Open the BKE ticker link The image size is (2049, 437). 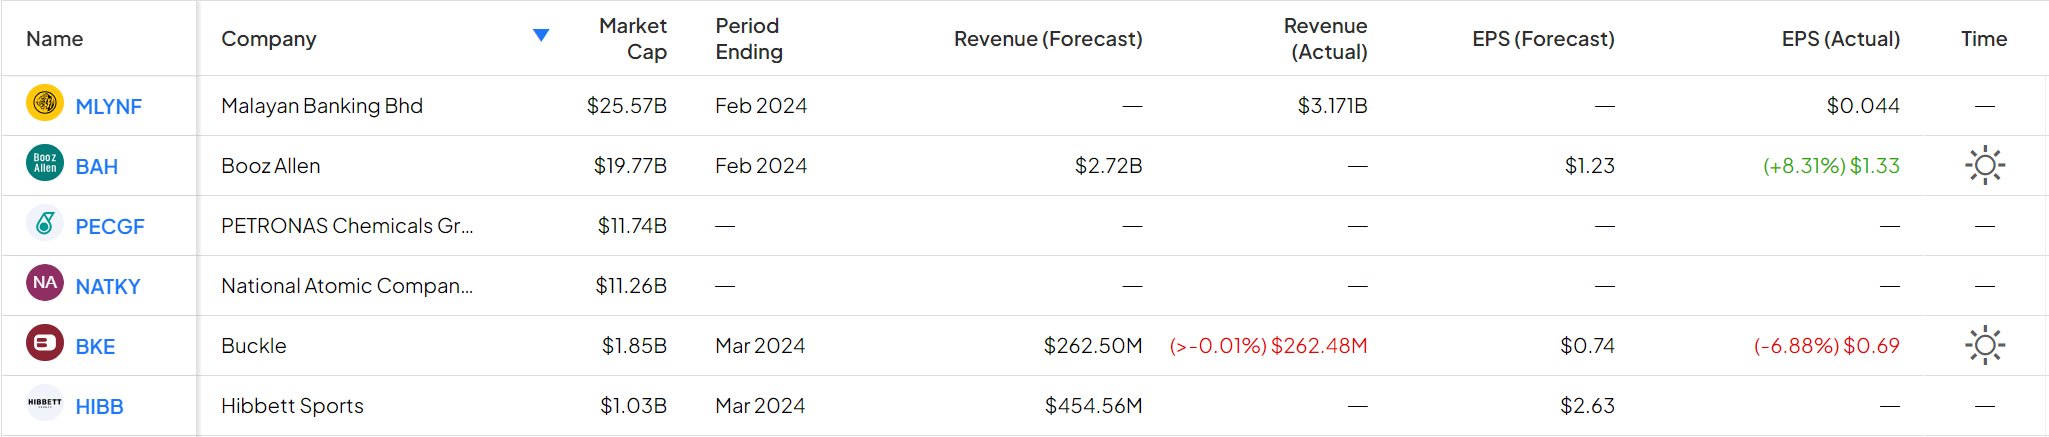[95, 347]
